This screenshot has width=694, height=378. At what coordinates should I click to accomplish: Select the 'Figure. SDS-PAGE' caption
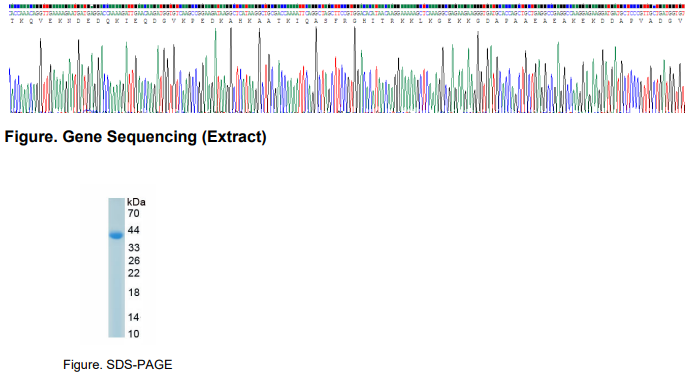click(118, 365)
